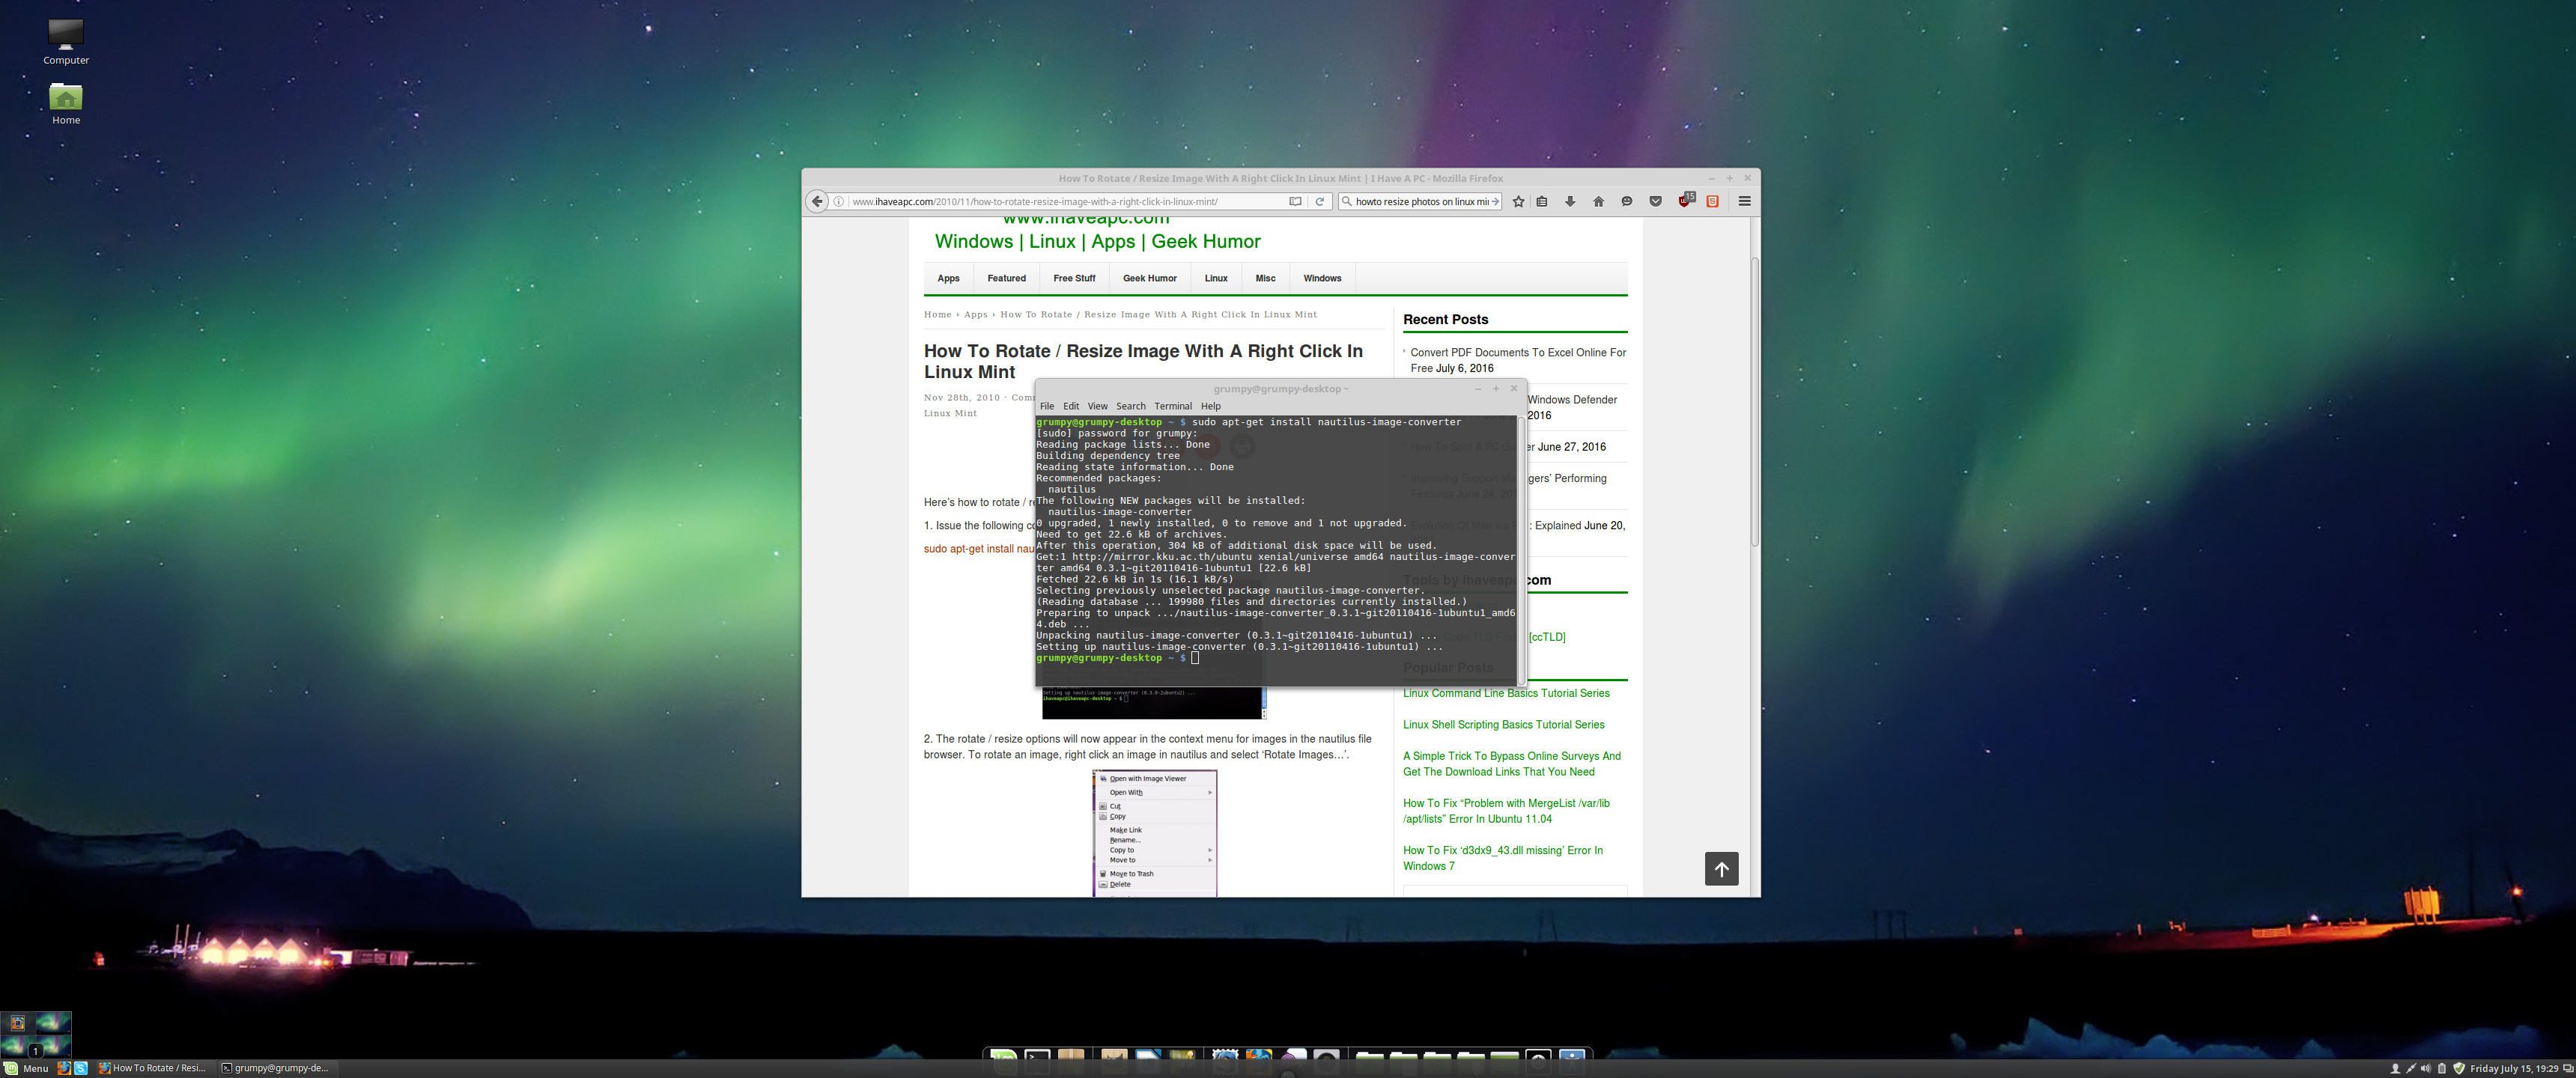Open battery power icon in system tray
Image resolution: width=2576 pixels, height=1078 pixels.
pyautogui.click(x=2442, y=1068)
